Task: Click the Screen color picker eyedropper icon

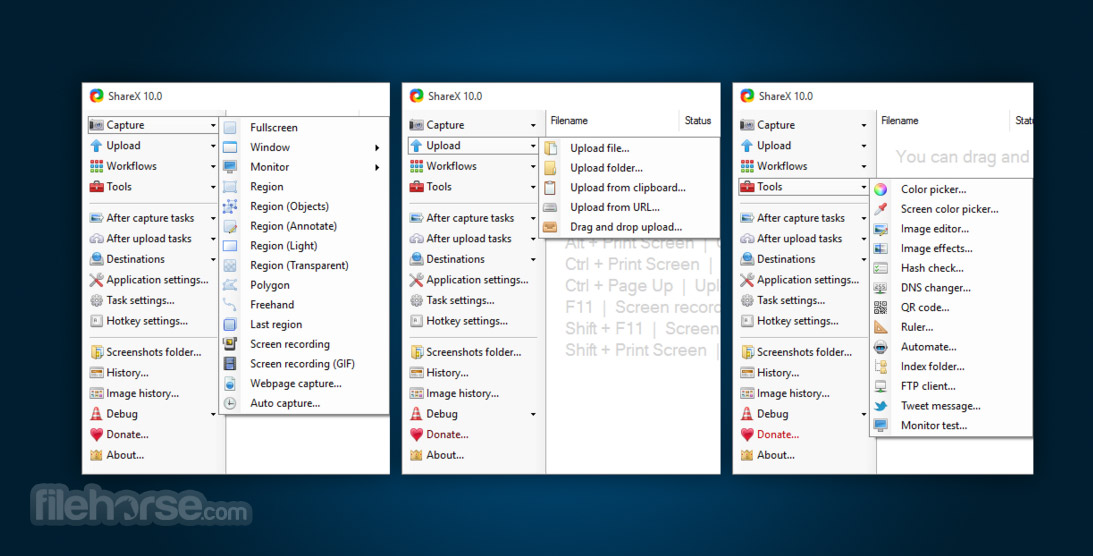Action: pyautogui.click(x=881, y=209)
